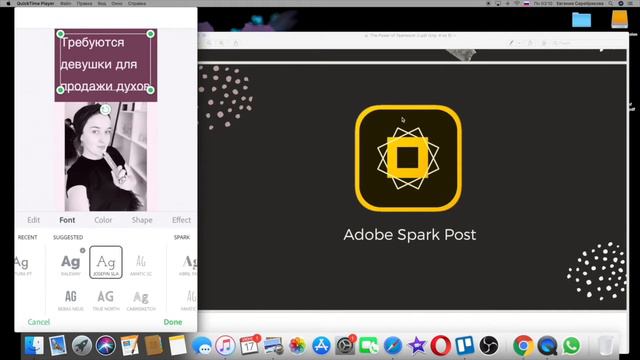
Task: Open FaceTime green icon in Dock
Action: point(369,346)
